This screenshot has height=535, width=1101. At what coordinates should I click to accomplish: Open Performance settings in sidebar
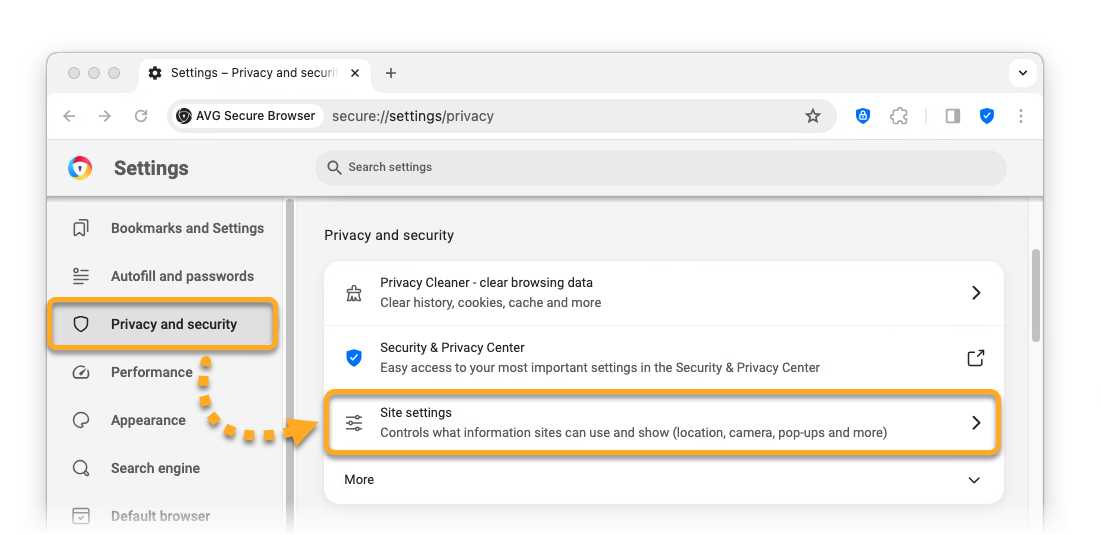point(151,372)
